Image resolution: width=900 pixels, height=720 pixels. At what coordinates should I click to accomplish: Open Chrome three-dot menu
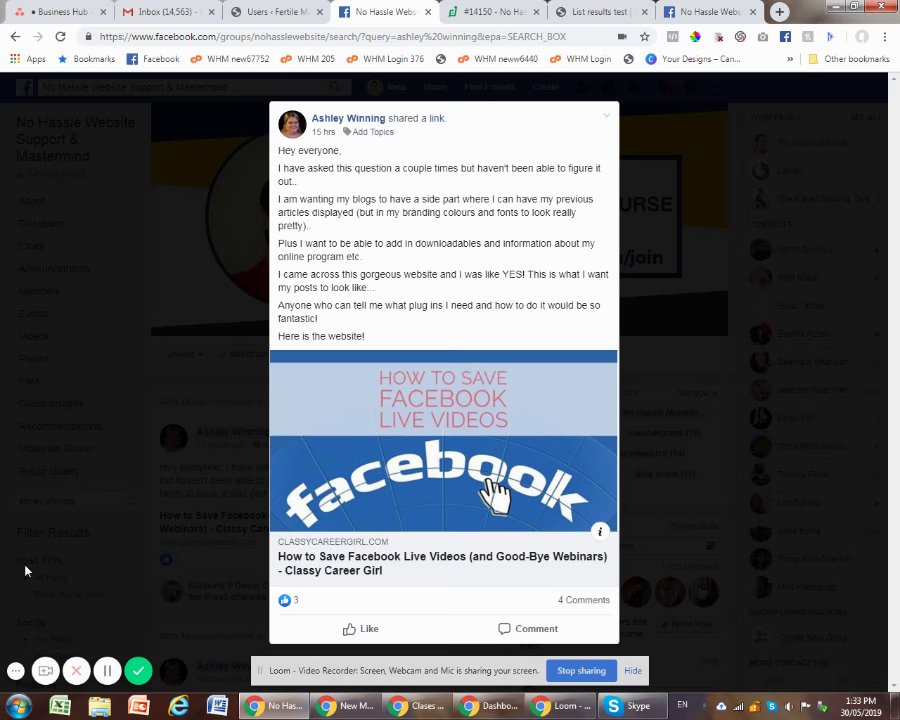click(x=885, y=37)
